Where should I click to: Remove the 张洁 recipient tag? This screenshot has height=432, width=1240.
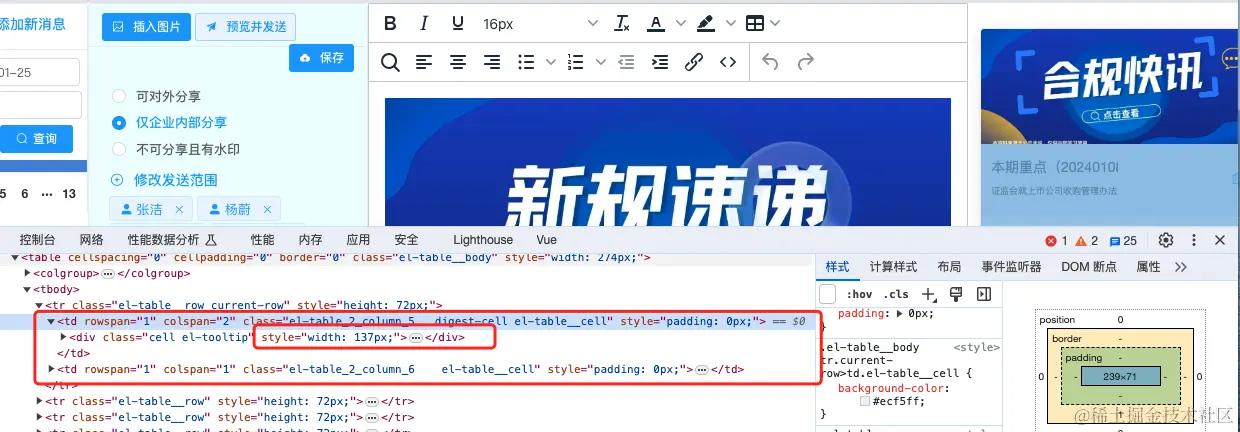click(x=179, y=209)
